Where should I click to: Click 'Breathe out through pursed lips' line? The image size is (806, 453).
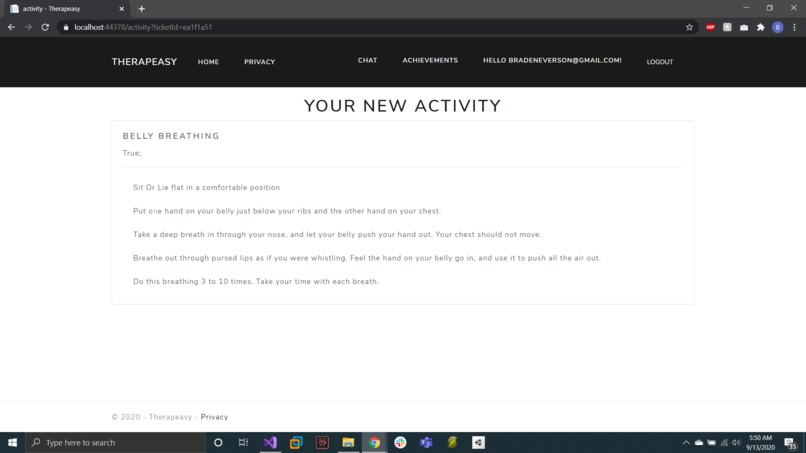pyautogui.click(x=367, y=258)
